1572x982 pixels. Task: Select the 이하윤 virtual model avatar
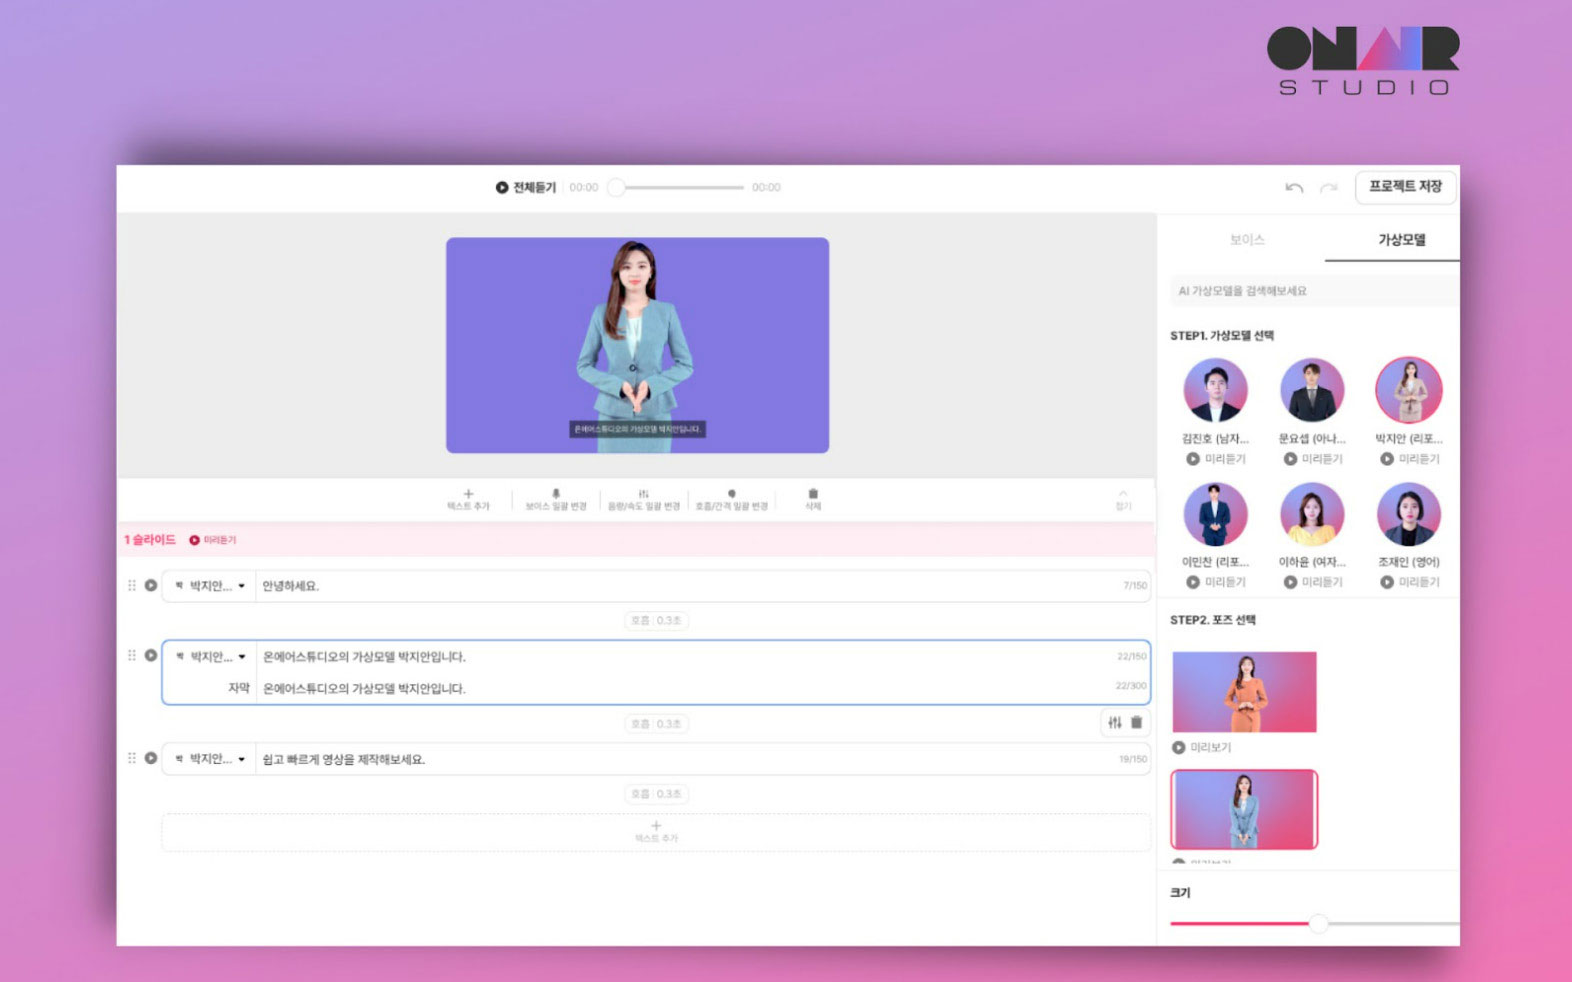click(1311, 514)
